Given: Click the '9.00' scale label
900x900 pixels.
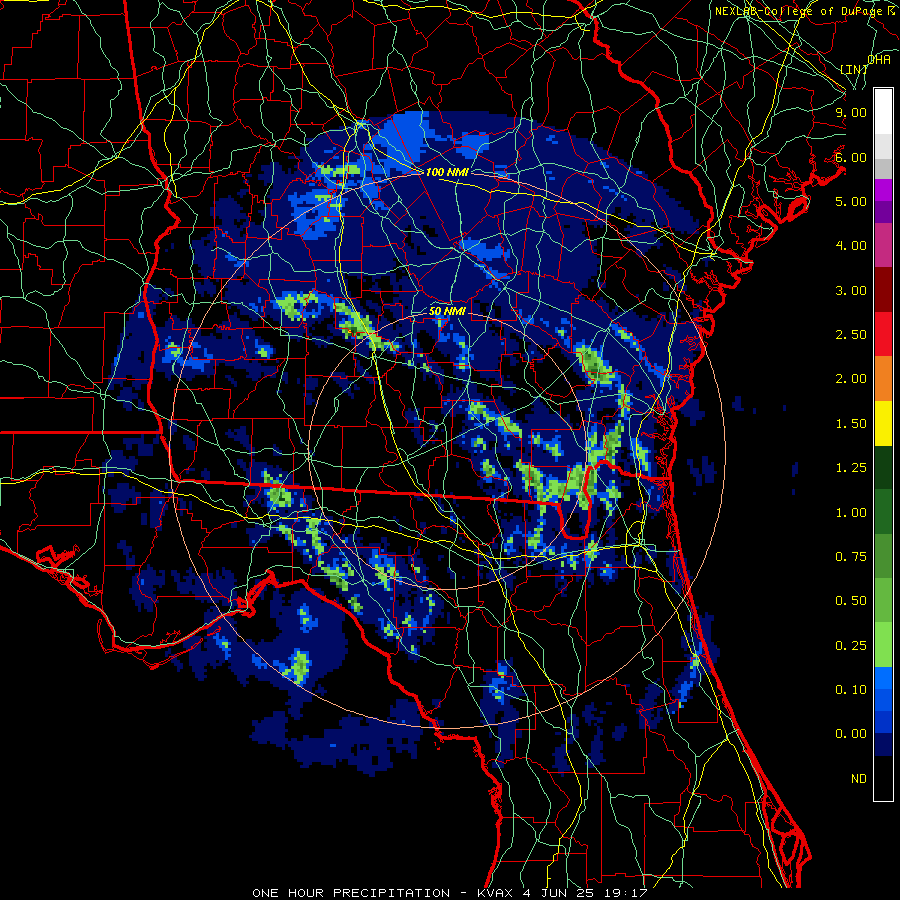Looking at the screenshot, I should [x=851, y=112].
